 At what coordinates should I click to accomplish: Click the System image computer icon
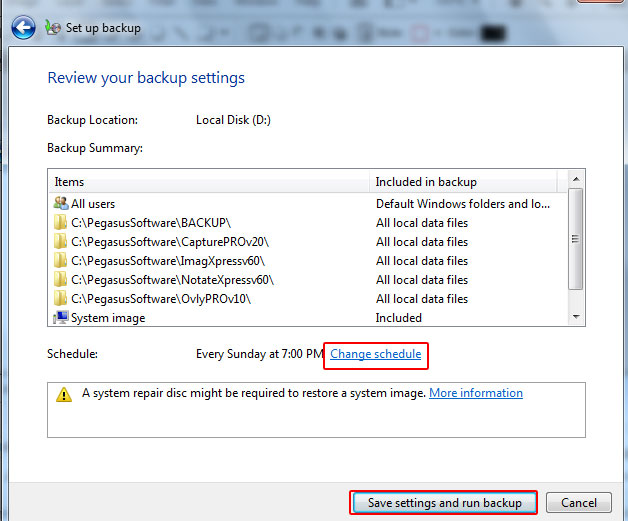tap(61, 318)
